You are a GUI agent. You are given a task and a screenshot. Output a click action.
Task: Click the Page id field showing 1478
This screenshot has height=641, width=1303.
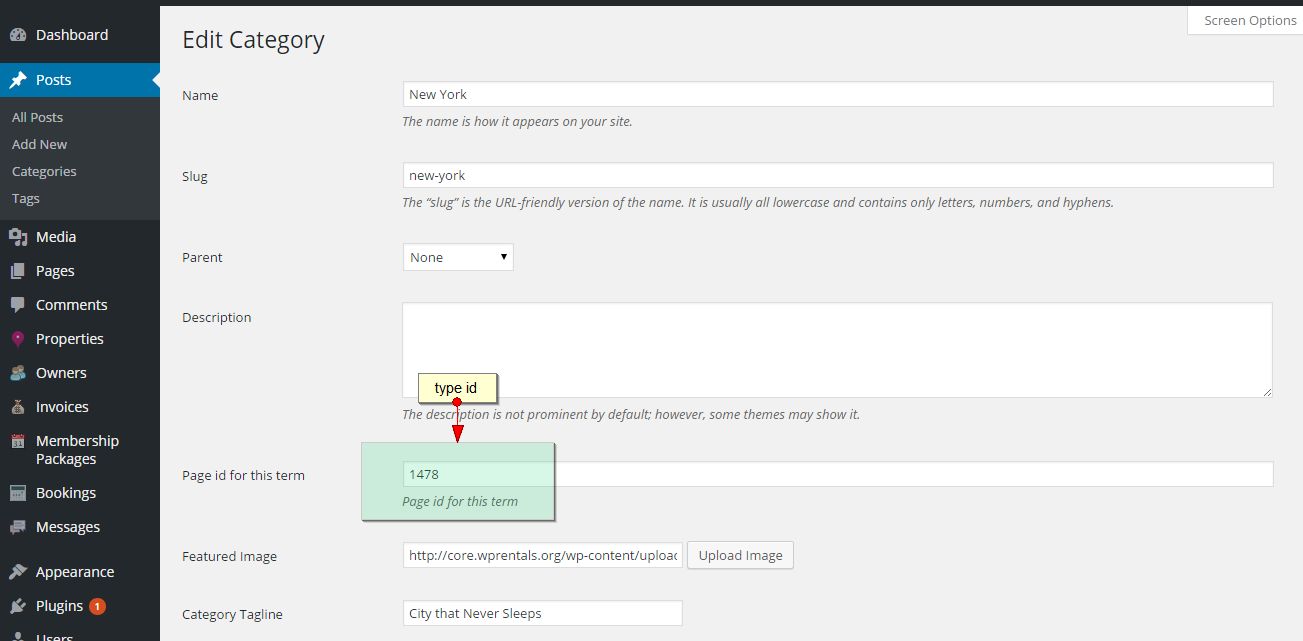point(838,474)
